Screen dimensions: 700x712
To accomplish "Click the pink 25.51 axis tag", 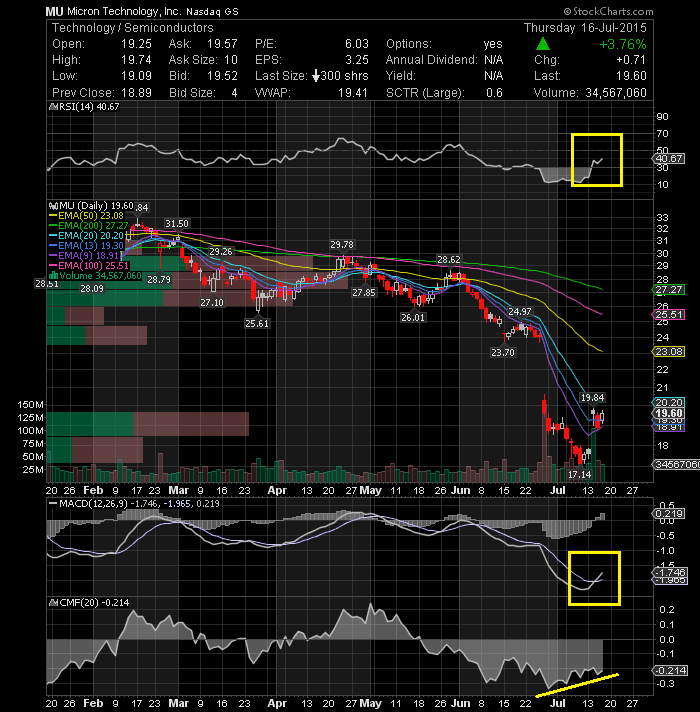I will [x=669, y=315].
